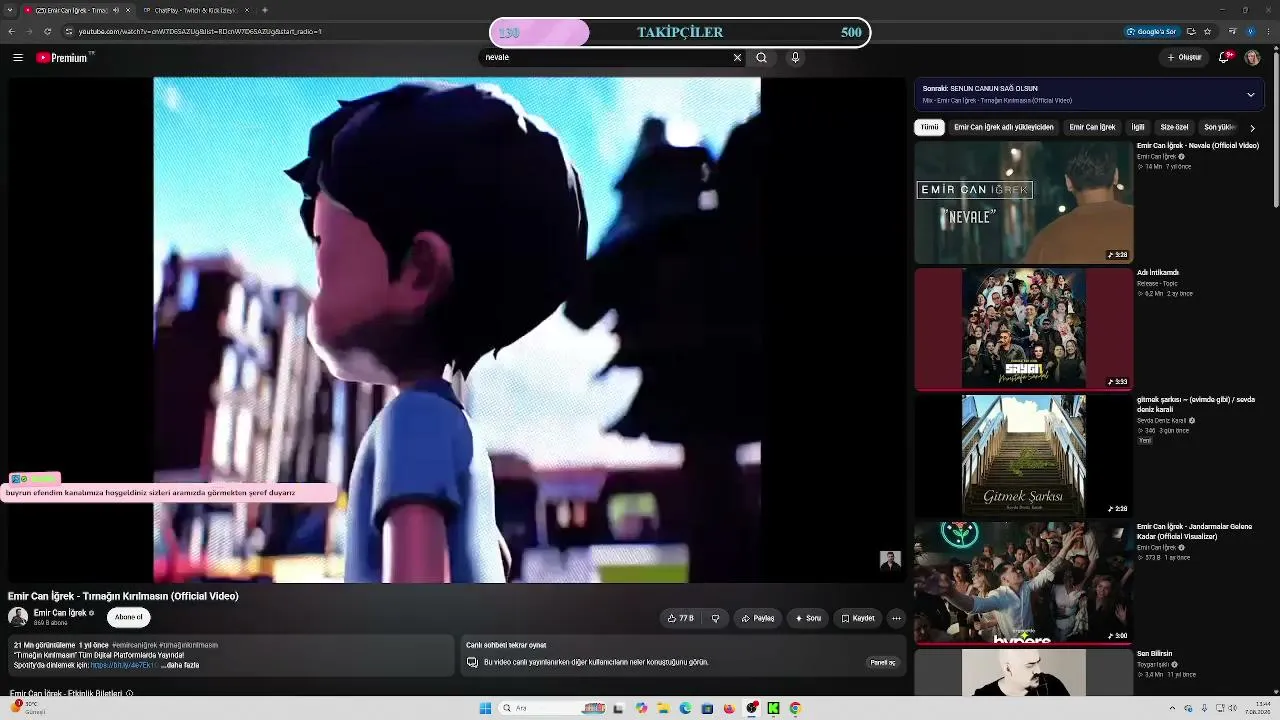
Task: Open the account avatar menu
Action: pos(1252,58)
